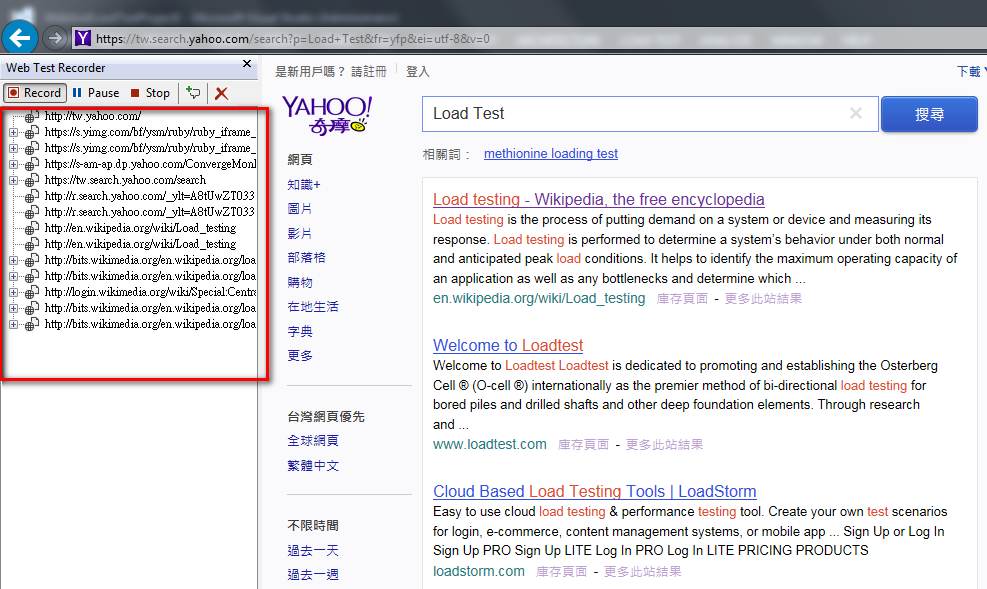Open 更多此站結果 for www.loadtest.com result
The width and height of the screenshot is (987, 589).
tap(664, 445)
